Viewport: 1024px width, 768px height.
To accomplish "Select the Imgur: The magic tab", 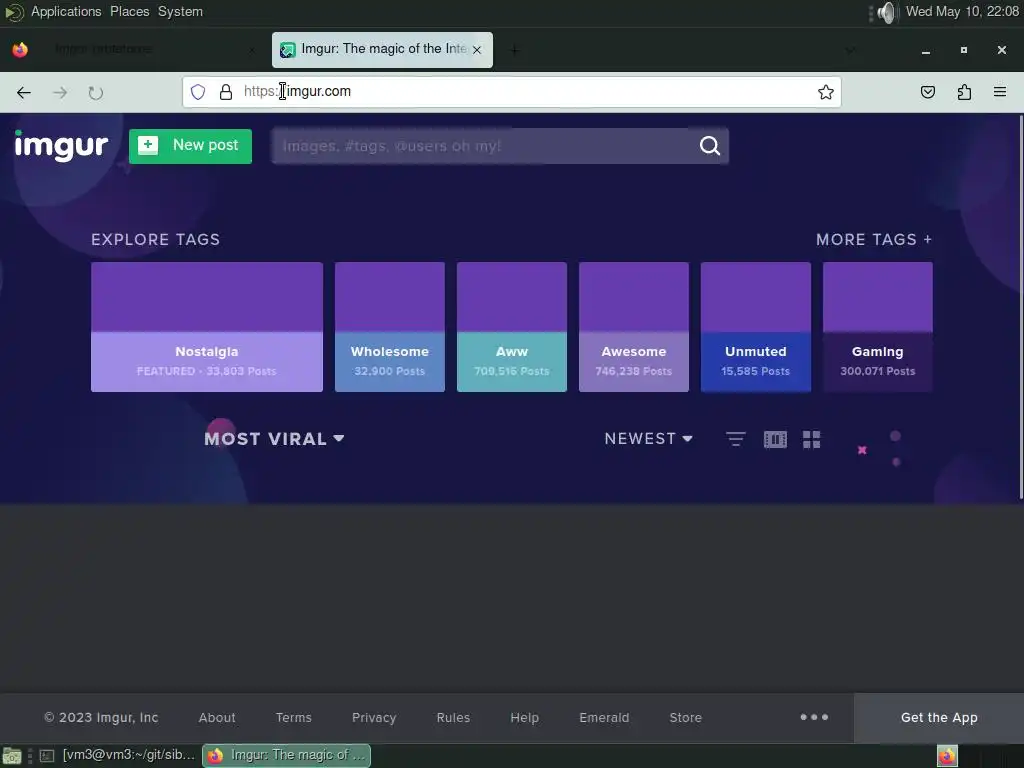I will [382, 50].
